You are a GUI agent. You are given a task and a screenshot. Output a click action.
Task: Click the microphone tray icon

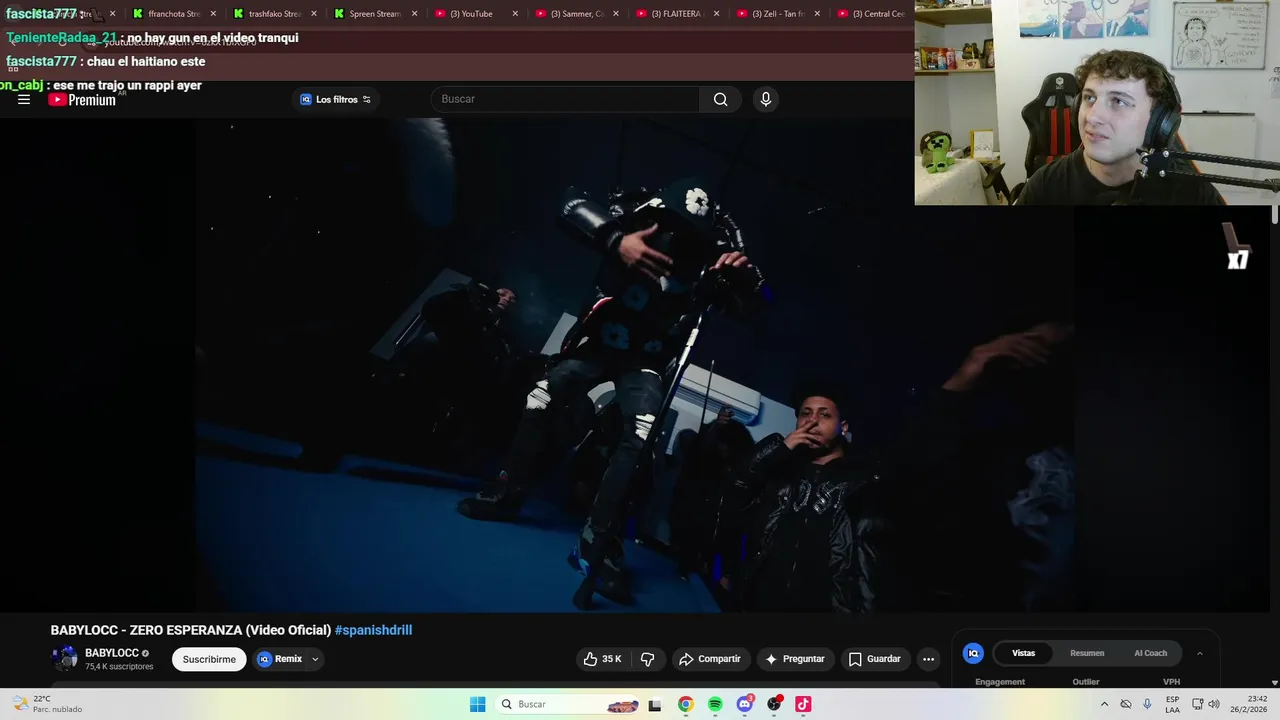1147,704
